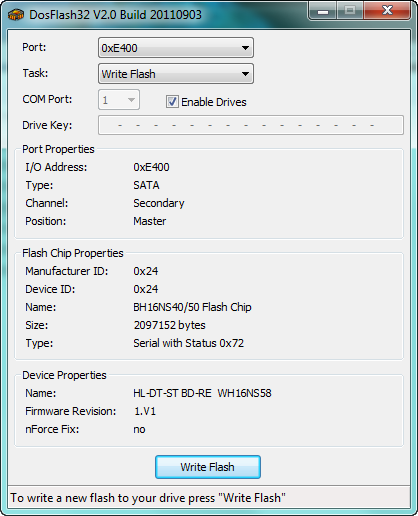418x516 pixels.
Task: Click the I/O Address value 0xE400
Action: click(x=151, y=167)
